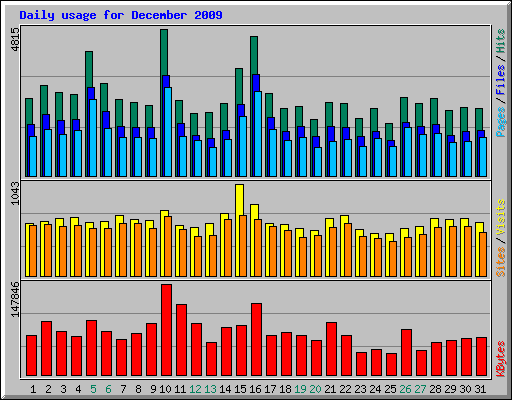The height and width of the screenshot is (400, 512).
Task: Click the Visits legend label
Action: [500, 217]
